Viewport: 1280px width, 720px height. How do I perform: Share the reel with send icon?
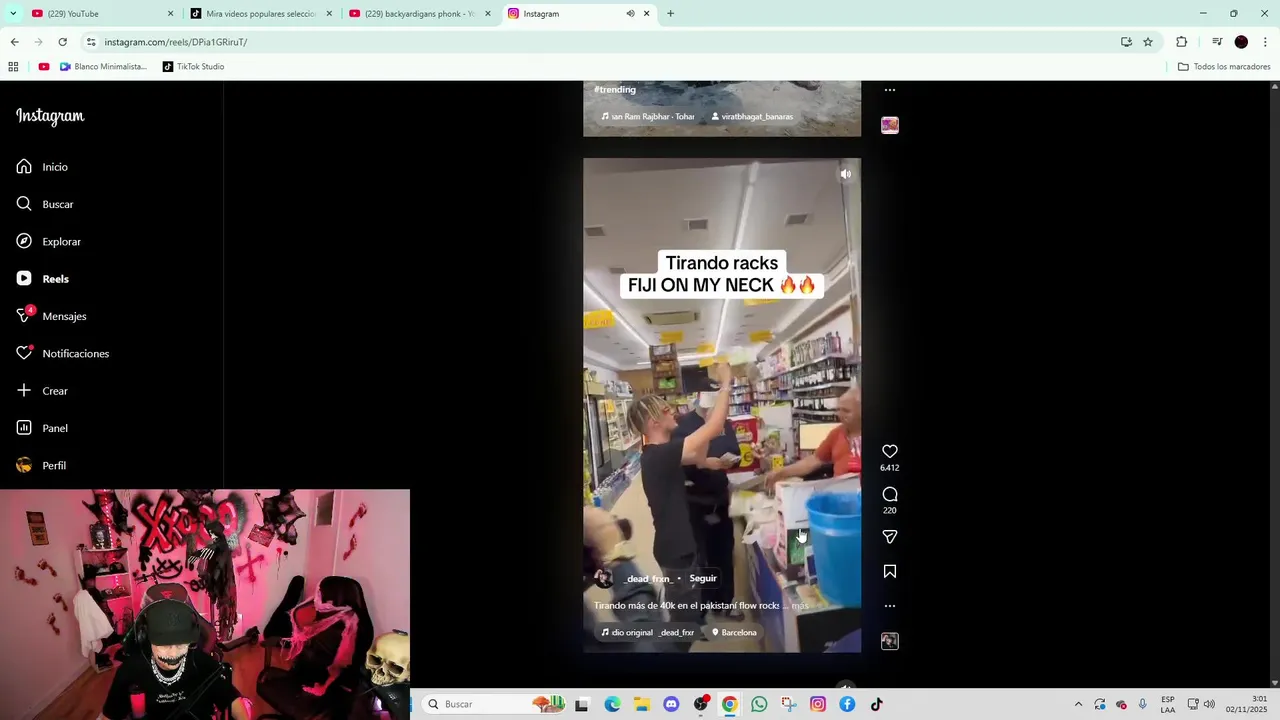click(889, 537)
